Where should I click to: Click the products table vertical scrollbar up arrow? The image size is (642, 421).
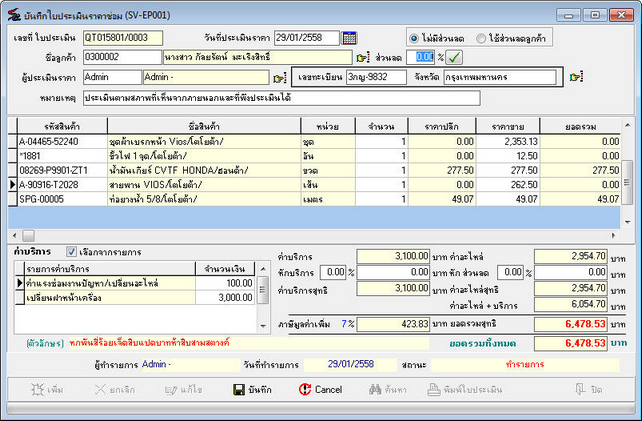coord(627,125)
